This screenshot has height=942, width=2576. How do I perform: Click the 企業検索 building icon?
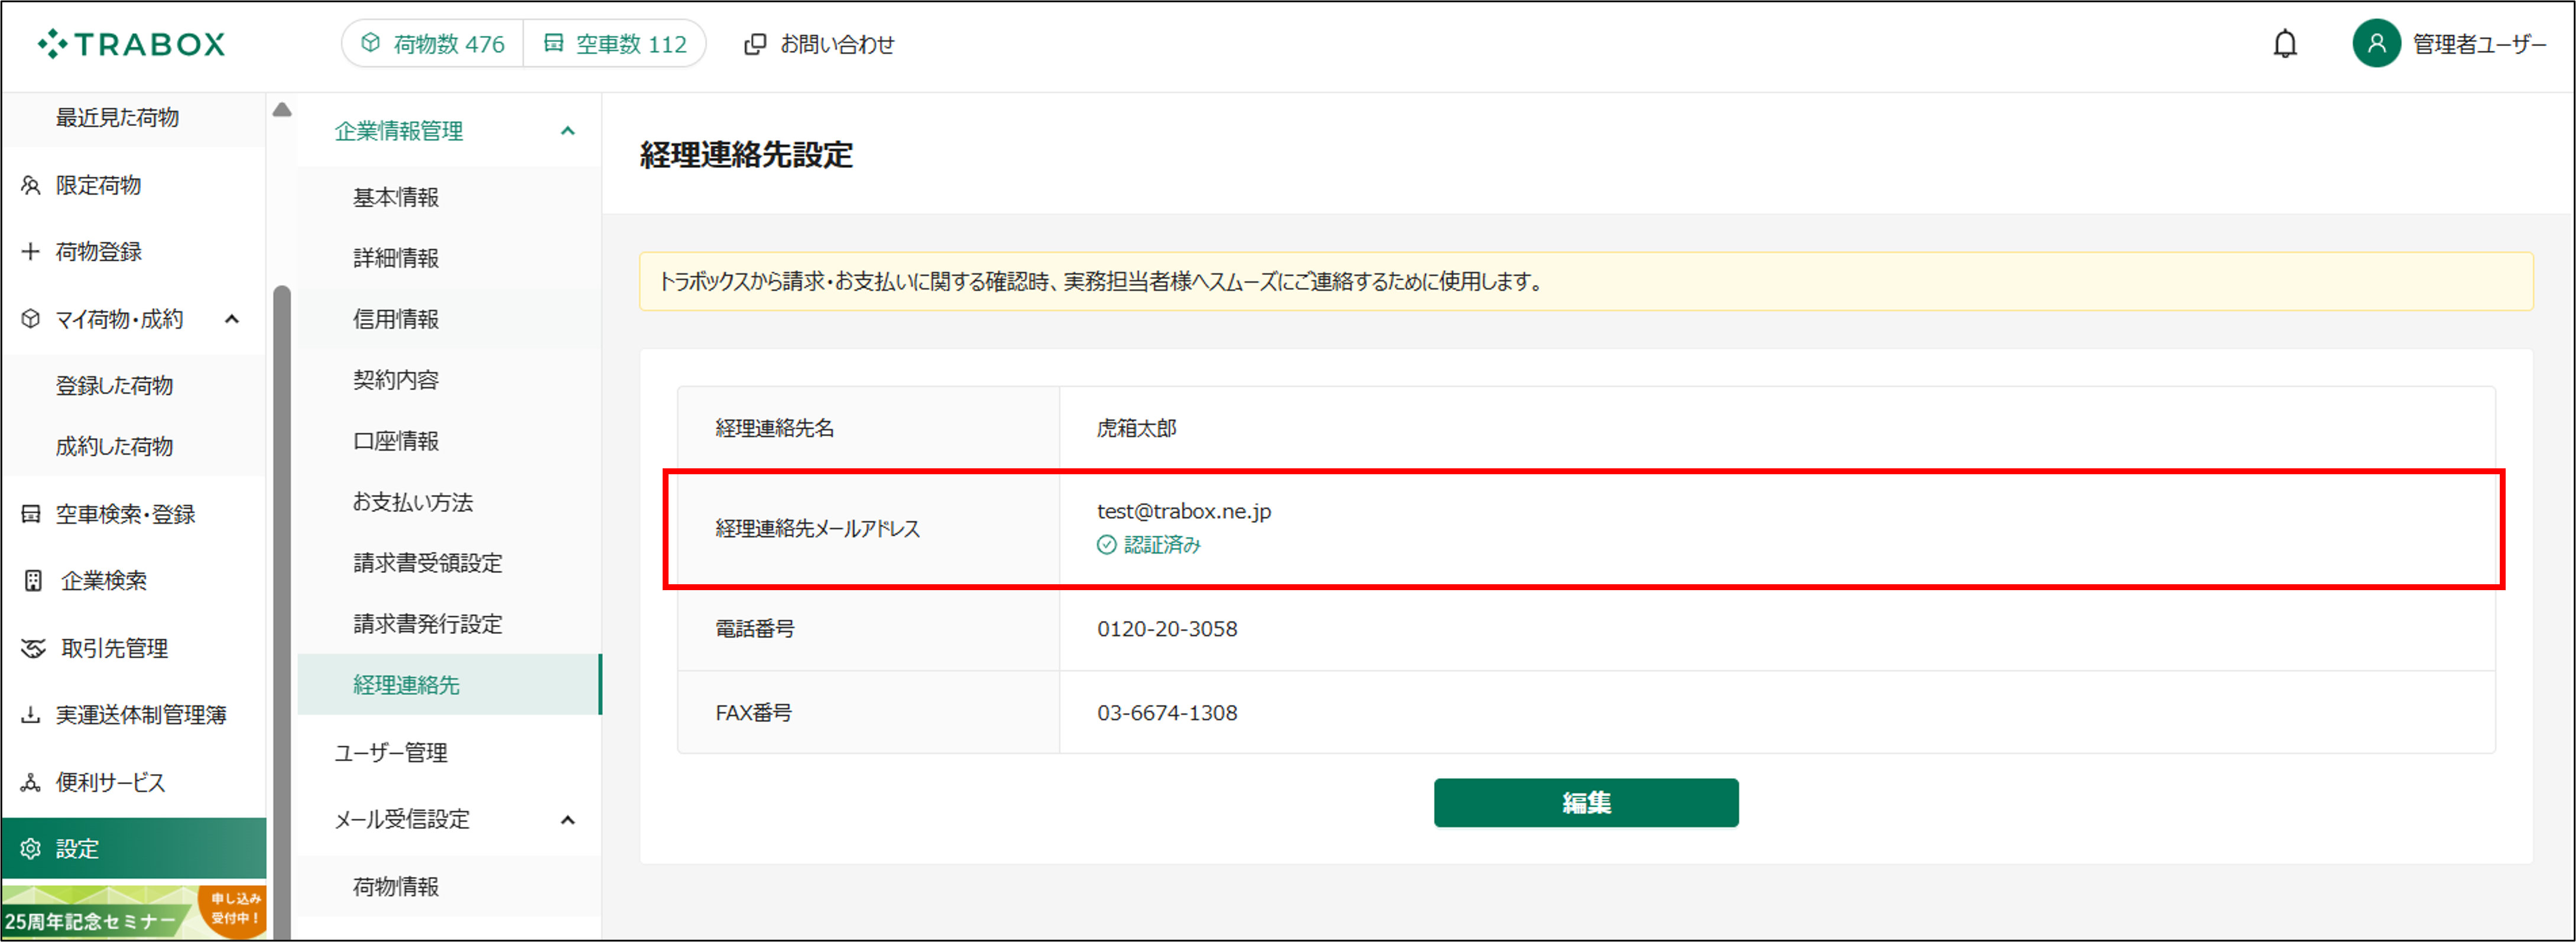coord(33,581)
